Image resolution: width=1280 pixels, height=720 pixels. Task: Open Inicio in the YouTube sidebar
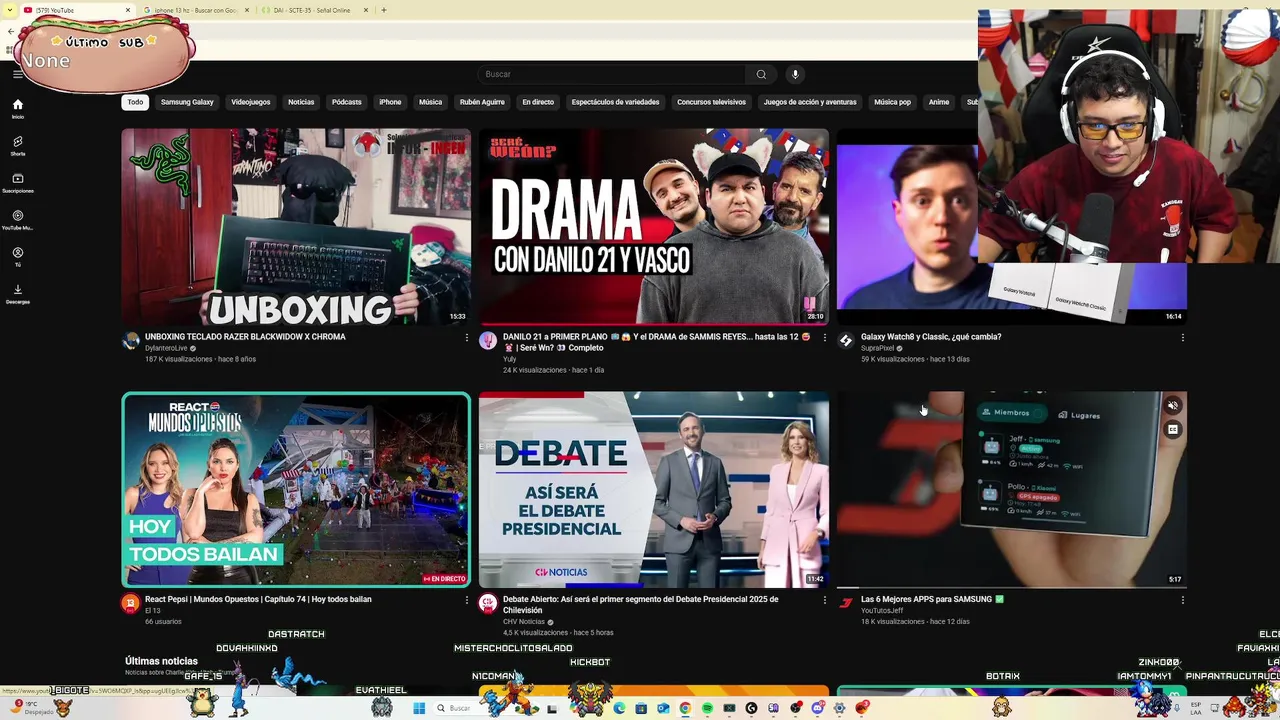[17, 108]
